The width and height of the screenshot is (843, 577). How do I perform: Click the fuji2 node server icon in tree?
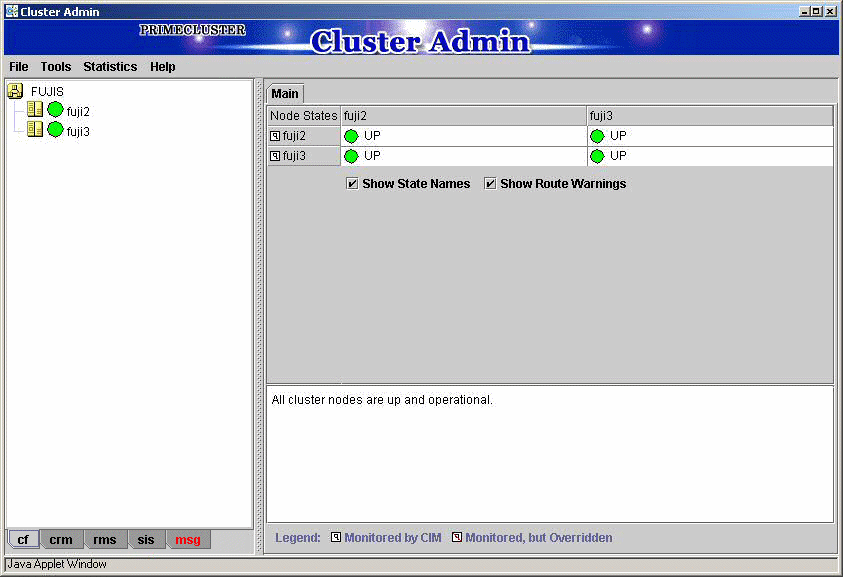pos(35,109)
